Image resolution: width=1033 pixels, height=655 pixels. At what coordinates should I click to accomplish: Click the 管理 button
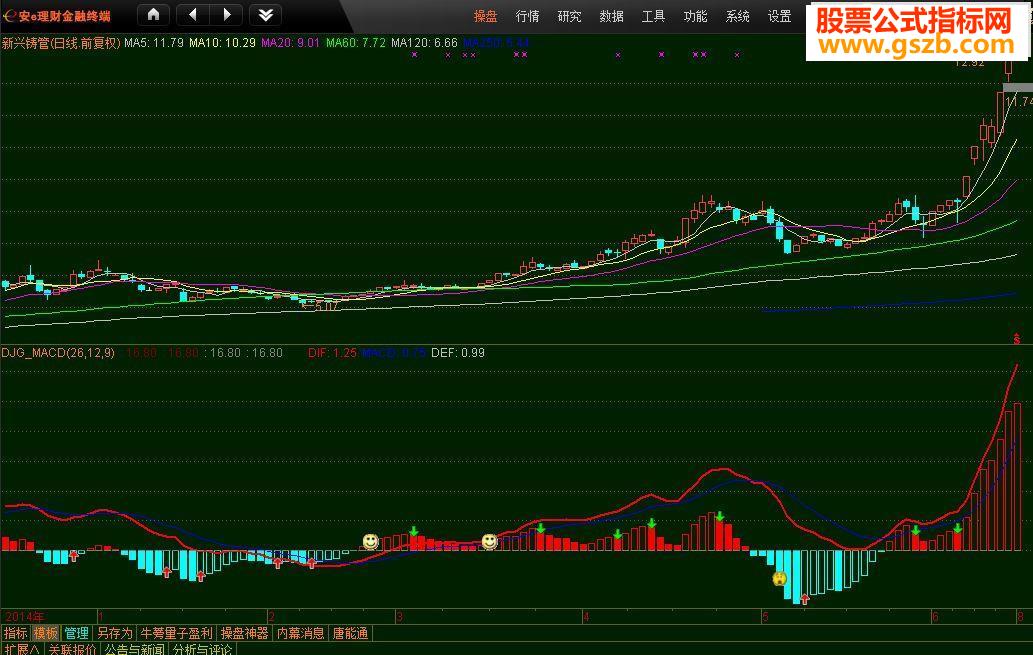pos(76,633)
